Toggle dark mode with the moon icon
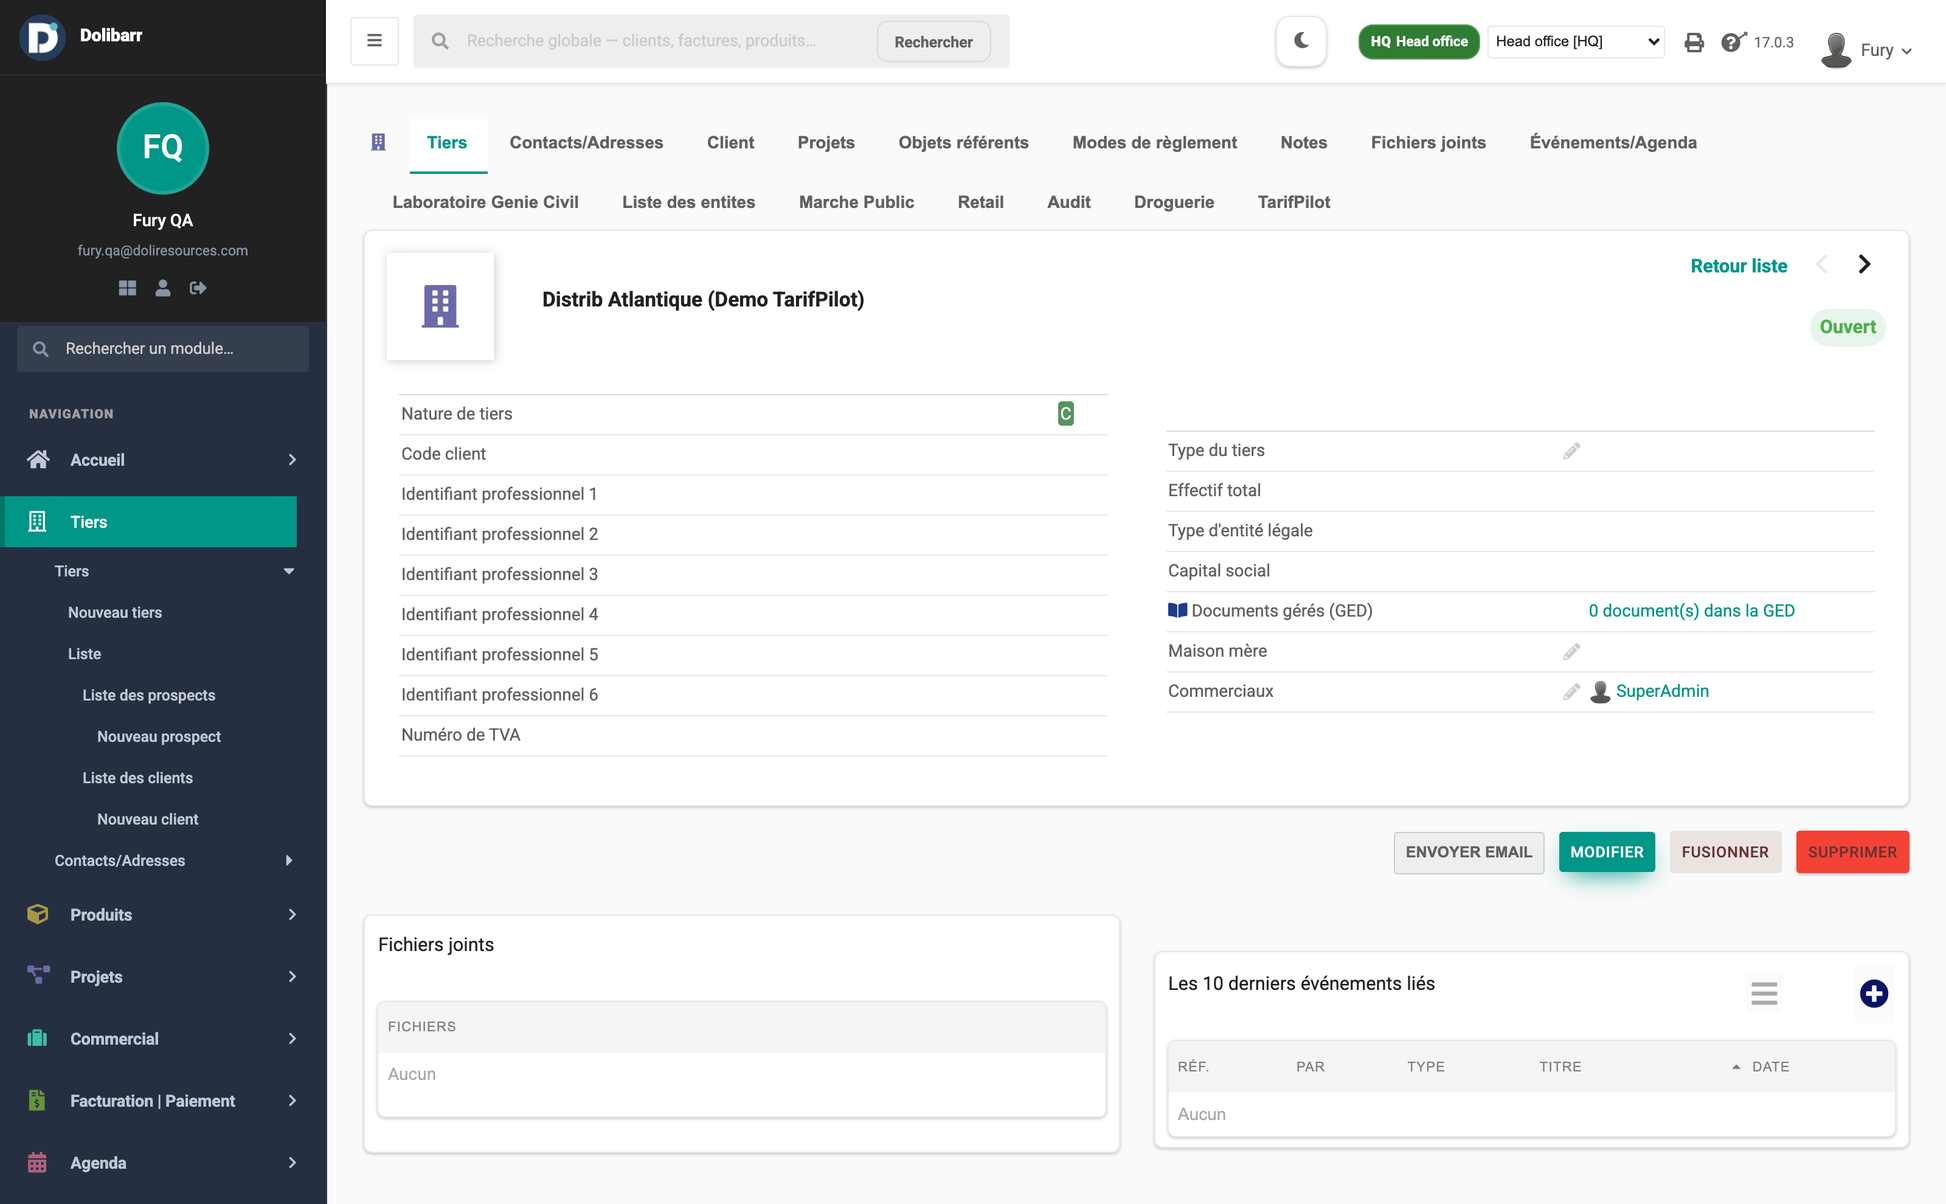Screen dimensions: 1946x1204 pos(1301,41)
